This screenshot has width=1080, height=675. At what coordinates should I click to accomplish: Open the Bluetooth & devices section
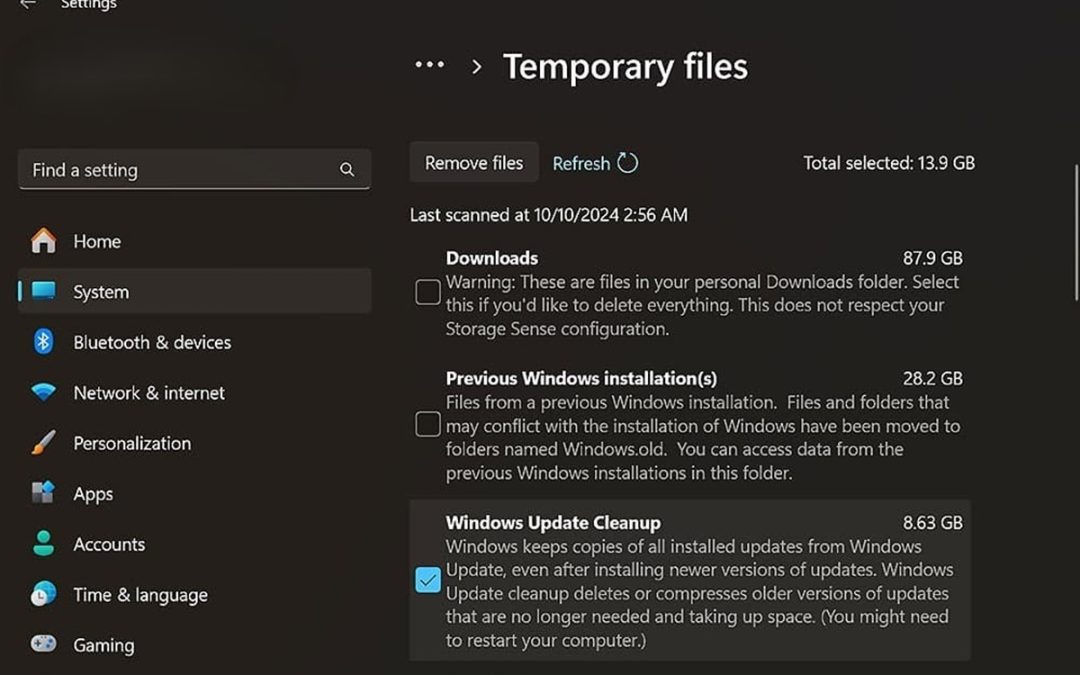coord(152,342)
